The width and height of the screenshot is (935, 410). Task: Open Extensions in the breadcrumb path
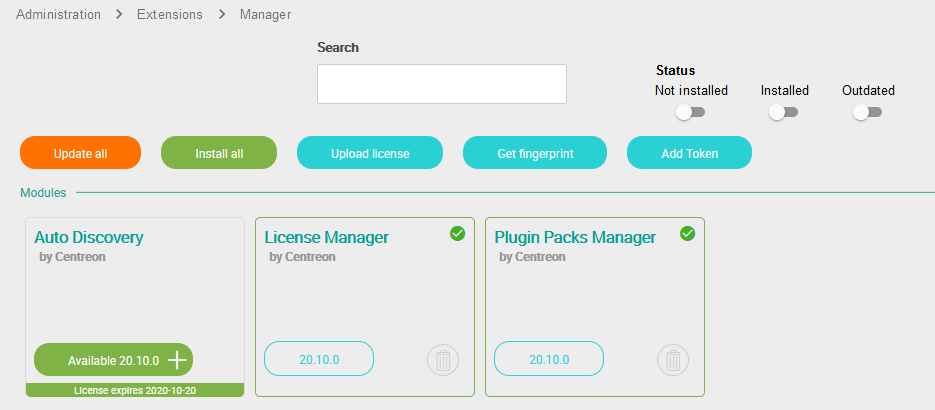point(169,15)
